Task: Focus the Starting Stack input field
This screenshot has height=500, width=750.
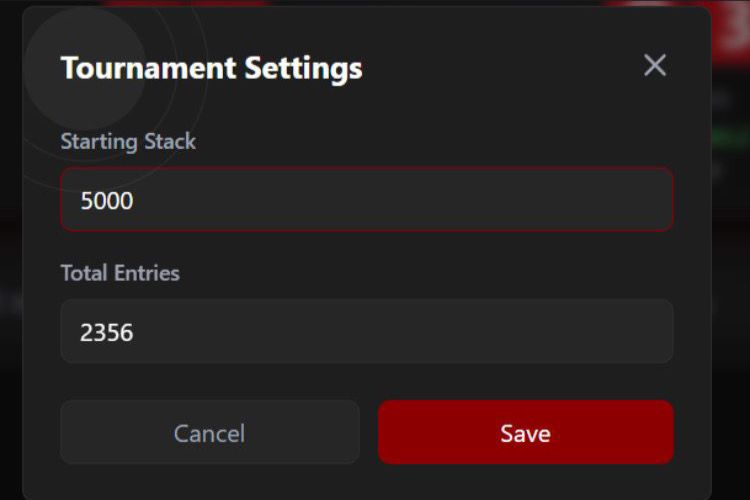Action: point(366,200)
